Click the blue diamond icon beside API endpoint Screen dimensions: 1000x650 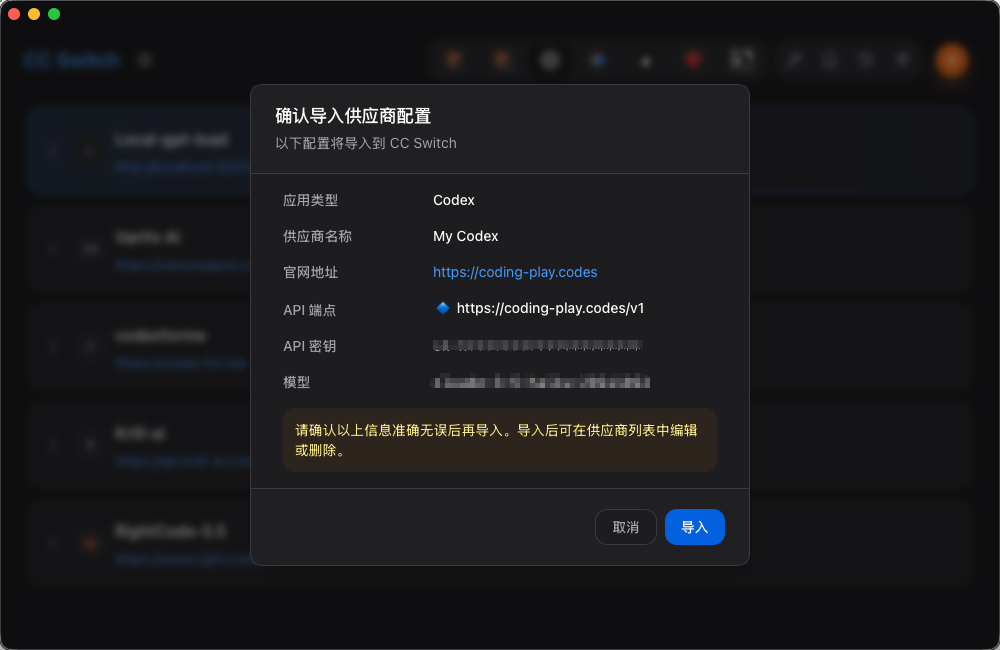443,308
